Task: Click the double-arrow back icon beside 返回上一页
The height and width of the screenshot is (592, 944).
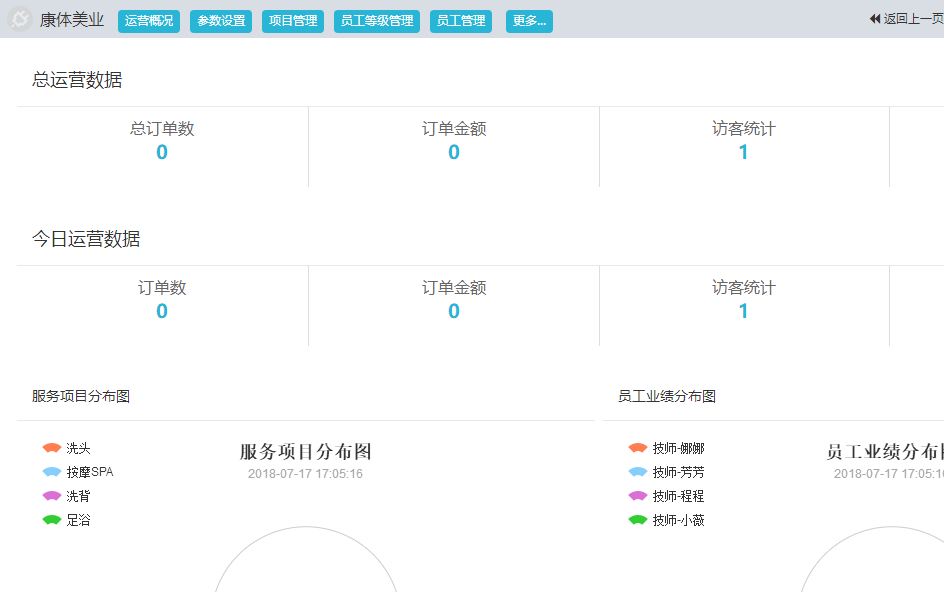Action: click(873, 16)
